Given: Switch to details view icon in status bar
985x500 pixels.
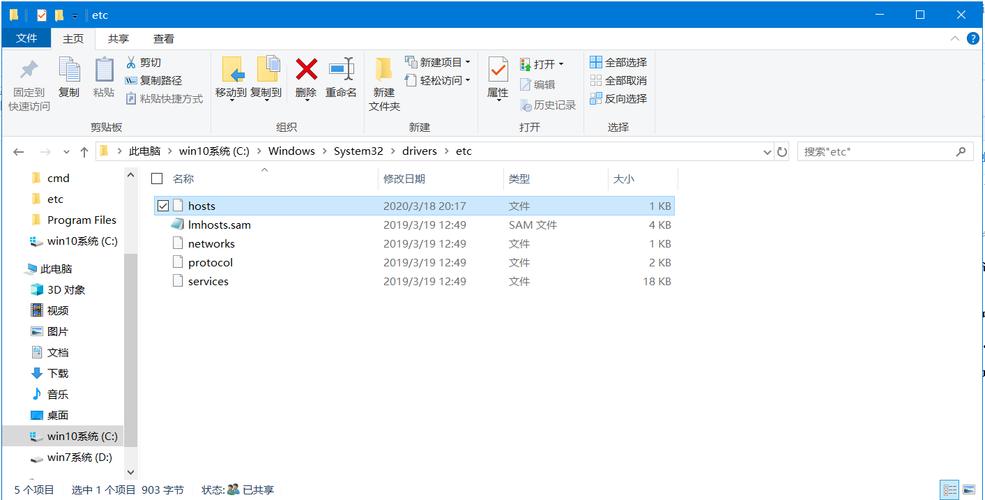Looking at the screenshot, I should pyautogui.click(x=950, y=489).
